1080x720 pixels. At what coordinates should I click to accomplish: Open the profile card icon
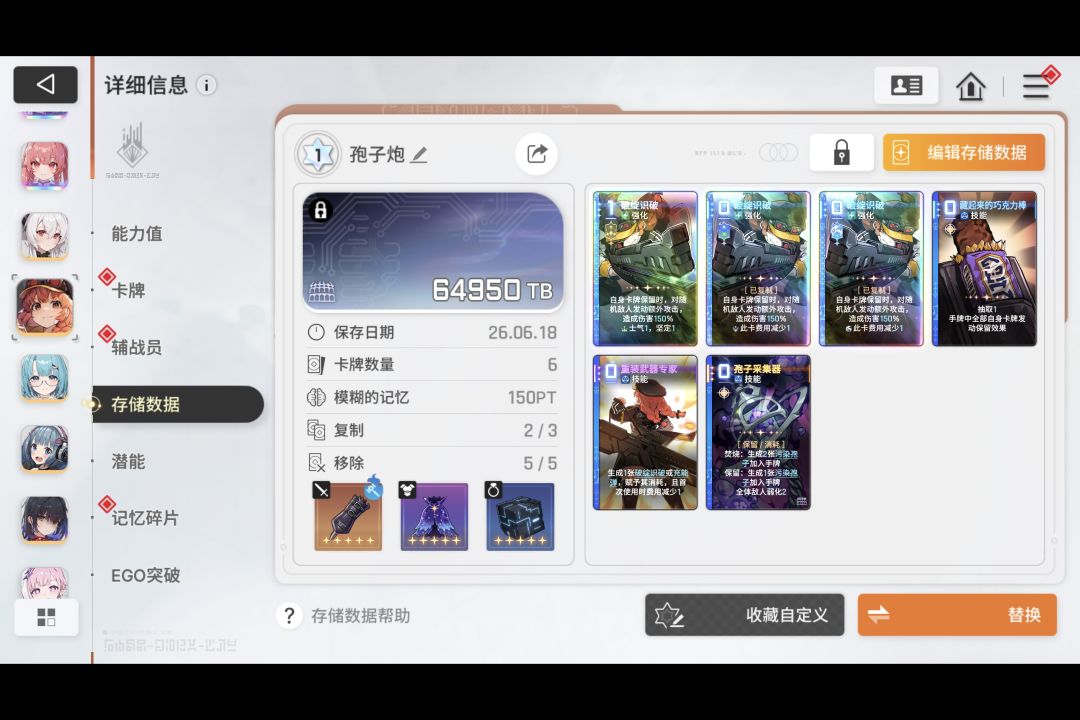click(x=906, y=85)
